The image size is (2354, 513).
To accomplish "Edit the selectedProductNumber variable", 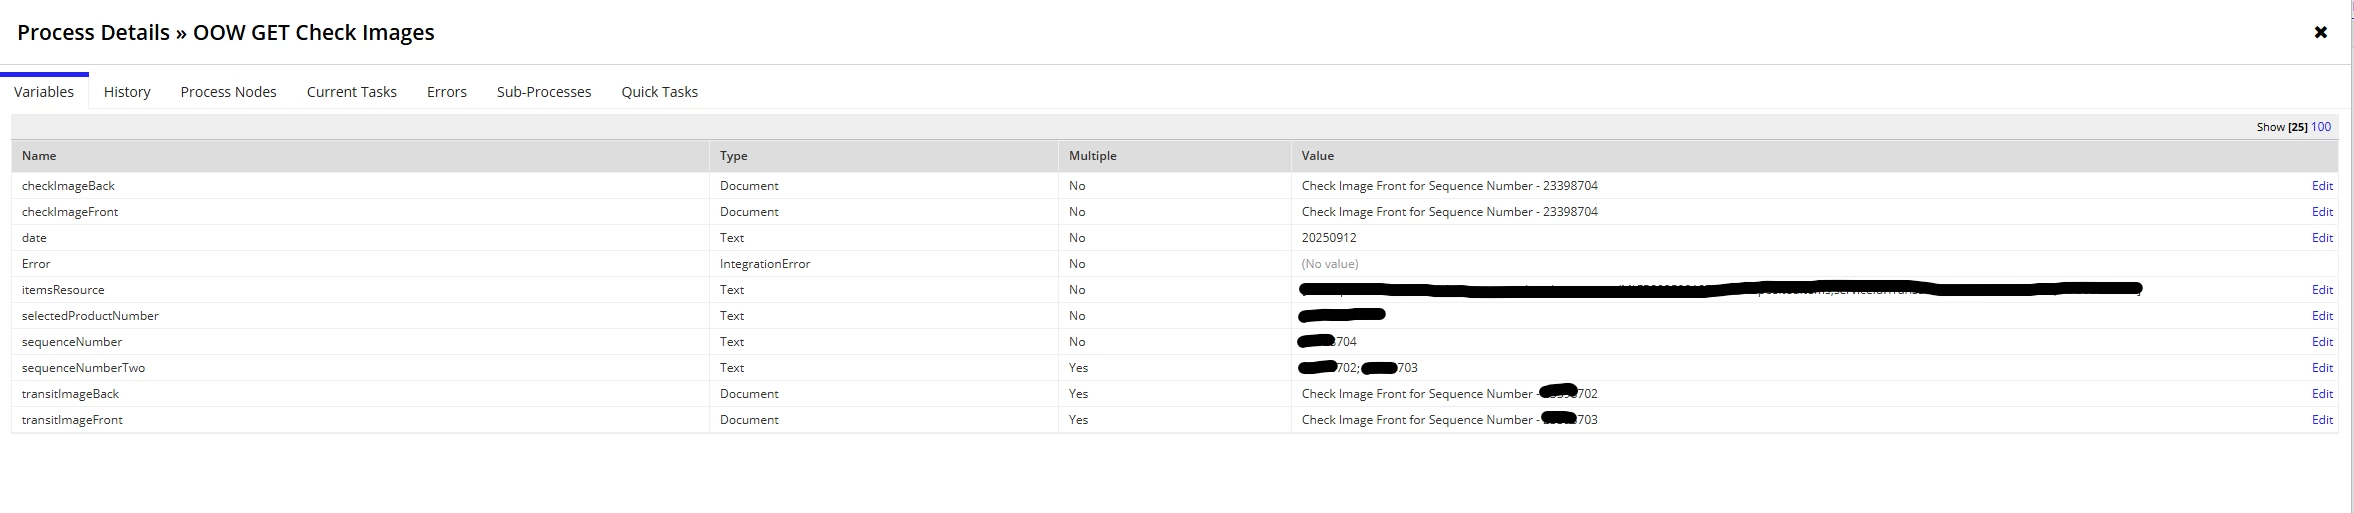I will point(2322,316).
